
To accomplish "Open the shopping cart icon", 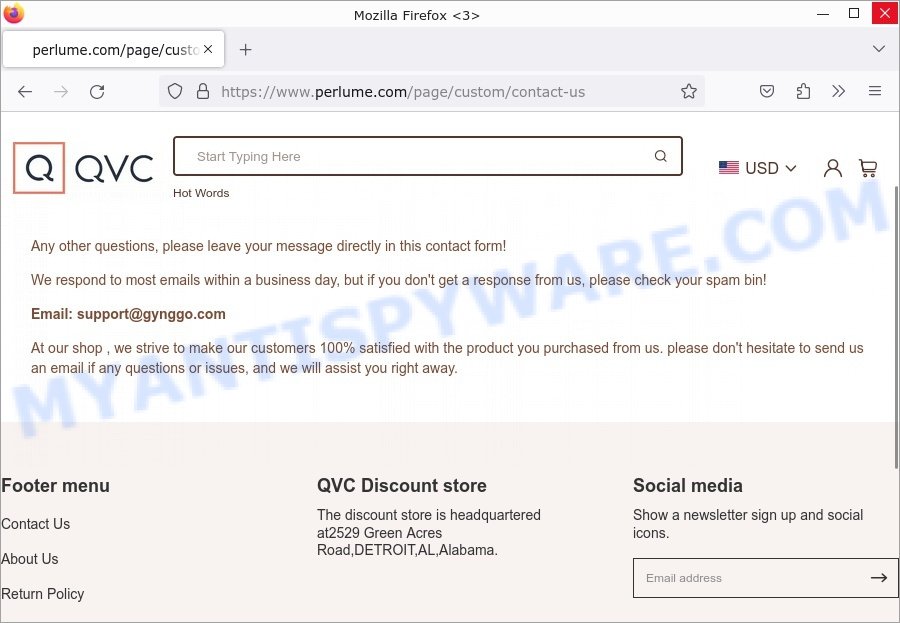I will tap(868, 168).
